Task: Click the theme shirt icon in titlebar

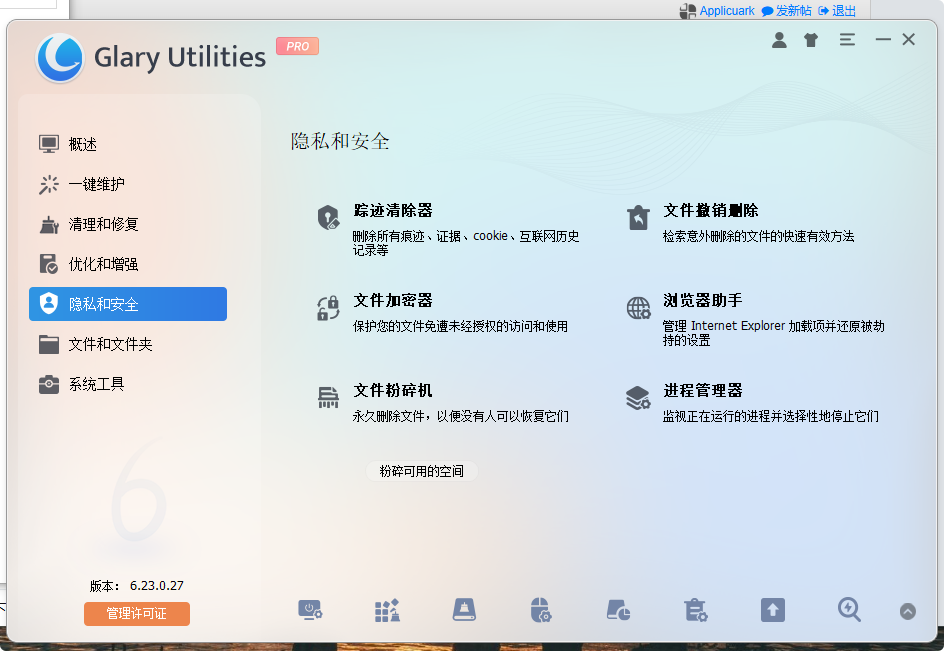Action: (x=811, y=39)
